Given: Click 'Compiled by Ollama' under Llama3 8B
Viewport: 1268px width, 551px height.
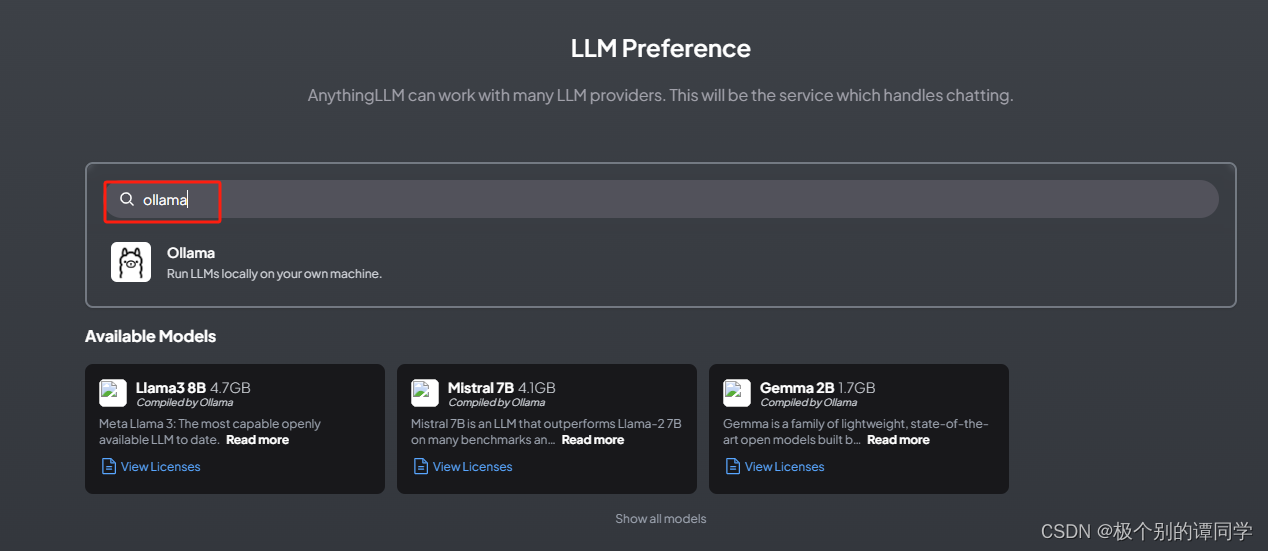Looking at the screenshot, I should click(x=185, y=403).
